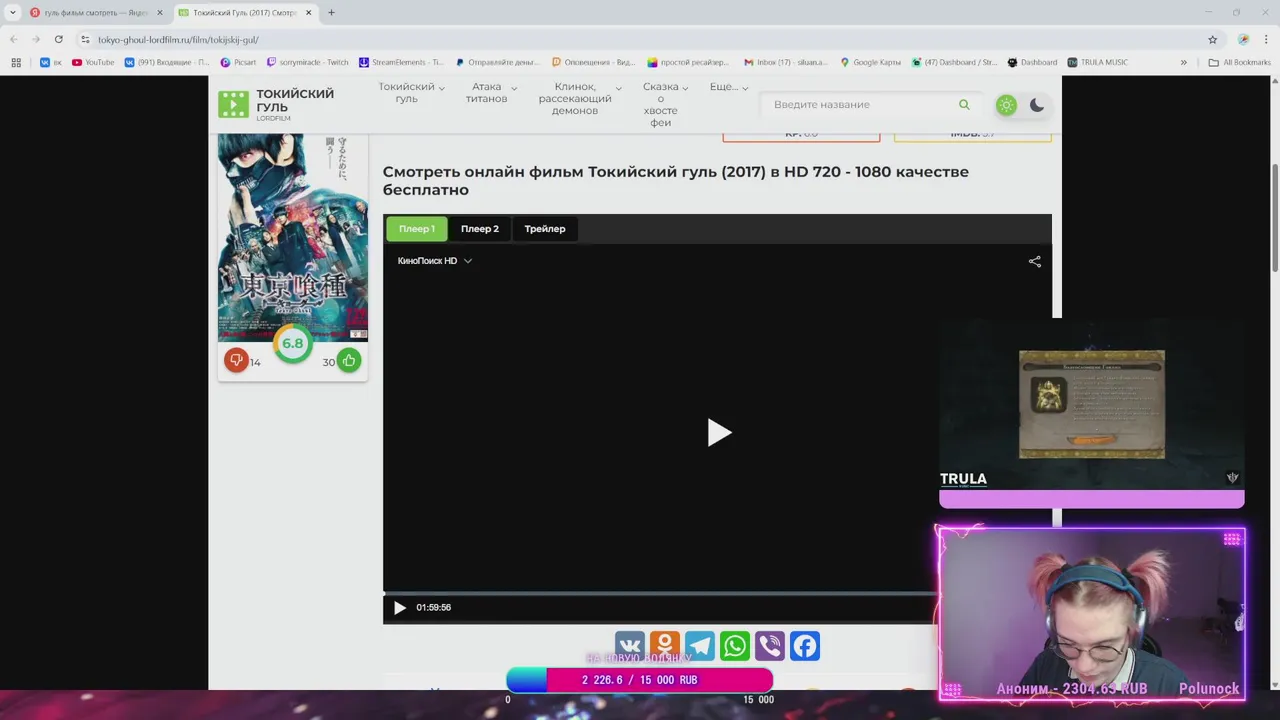Open the browser tab list dropdown
This screenshot has height=720, width=1280.
[12, 12]
